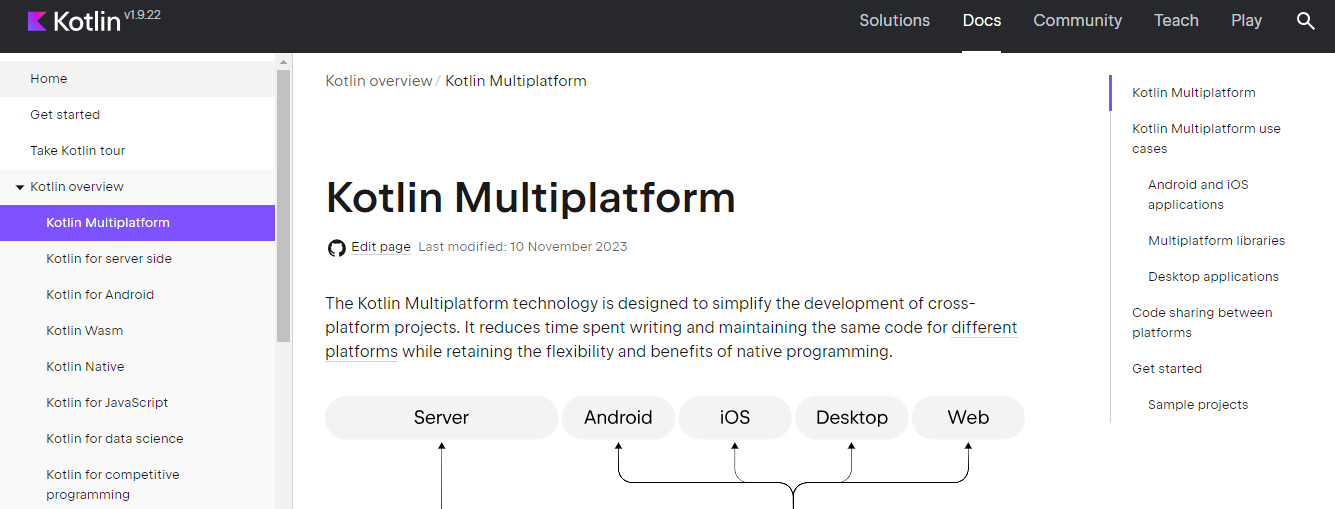
Task: Select the Docs tab in header
Action: [x=981, y=21]
